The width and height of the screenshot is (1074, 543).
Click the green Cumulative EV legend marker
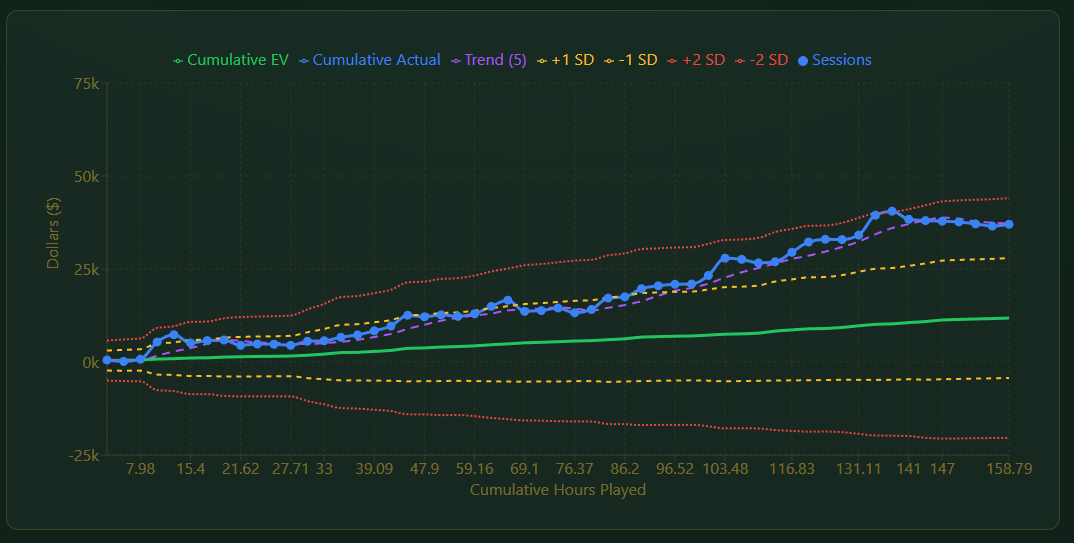click(179, 60)
